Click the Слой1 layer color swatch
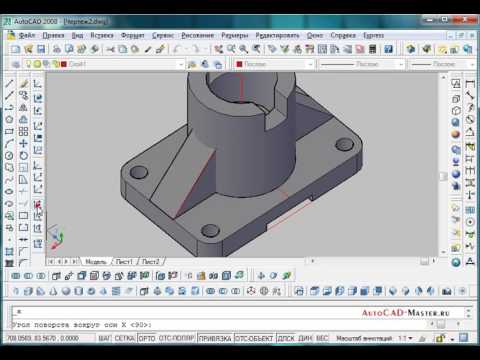Image resolution: width=480 pixels, height=360 pixels. [x=64, y=64]
